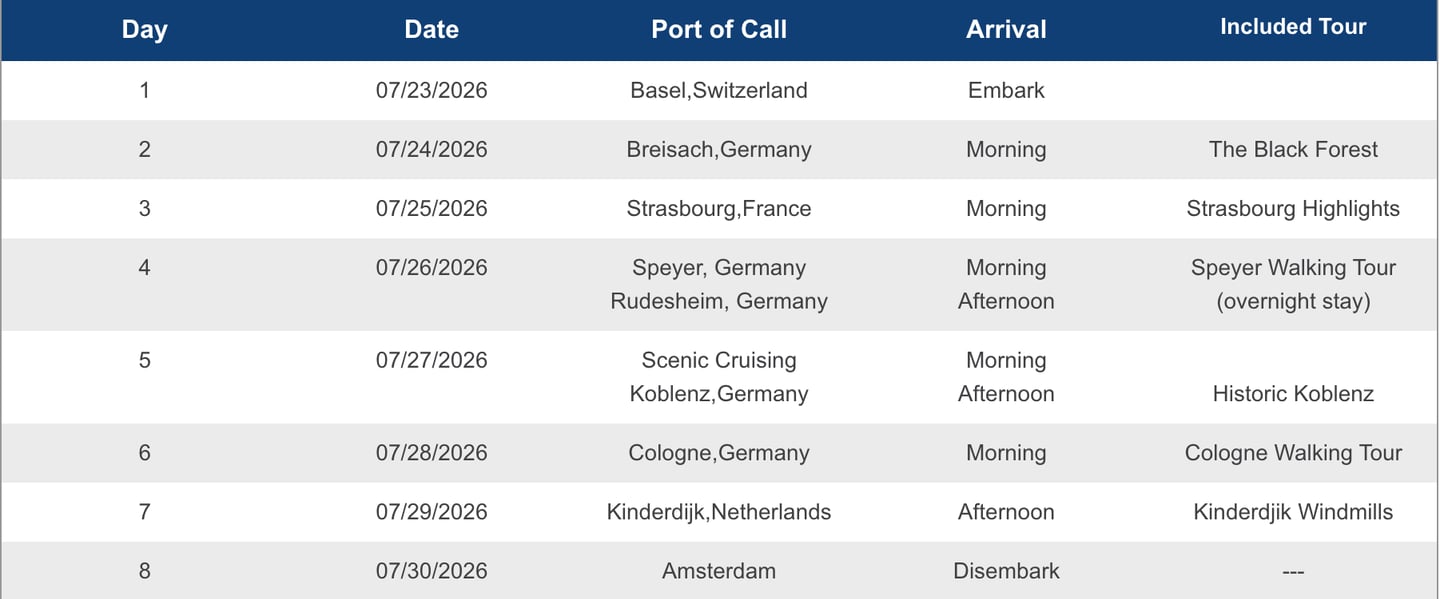Select the Amsterdam port cell
This screenshot has width=1440, height=599.
(719, 571)
